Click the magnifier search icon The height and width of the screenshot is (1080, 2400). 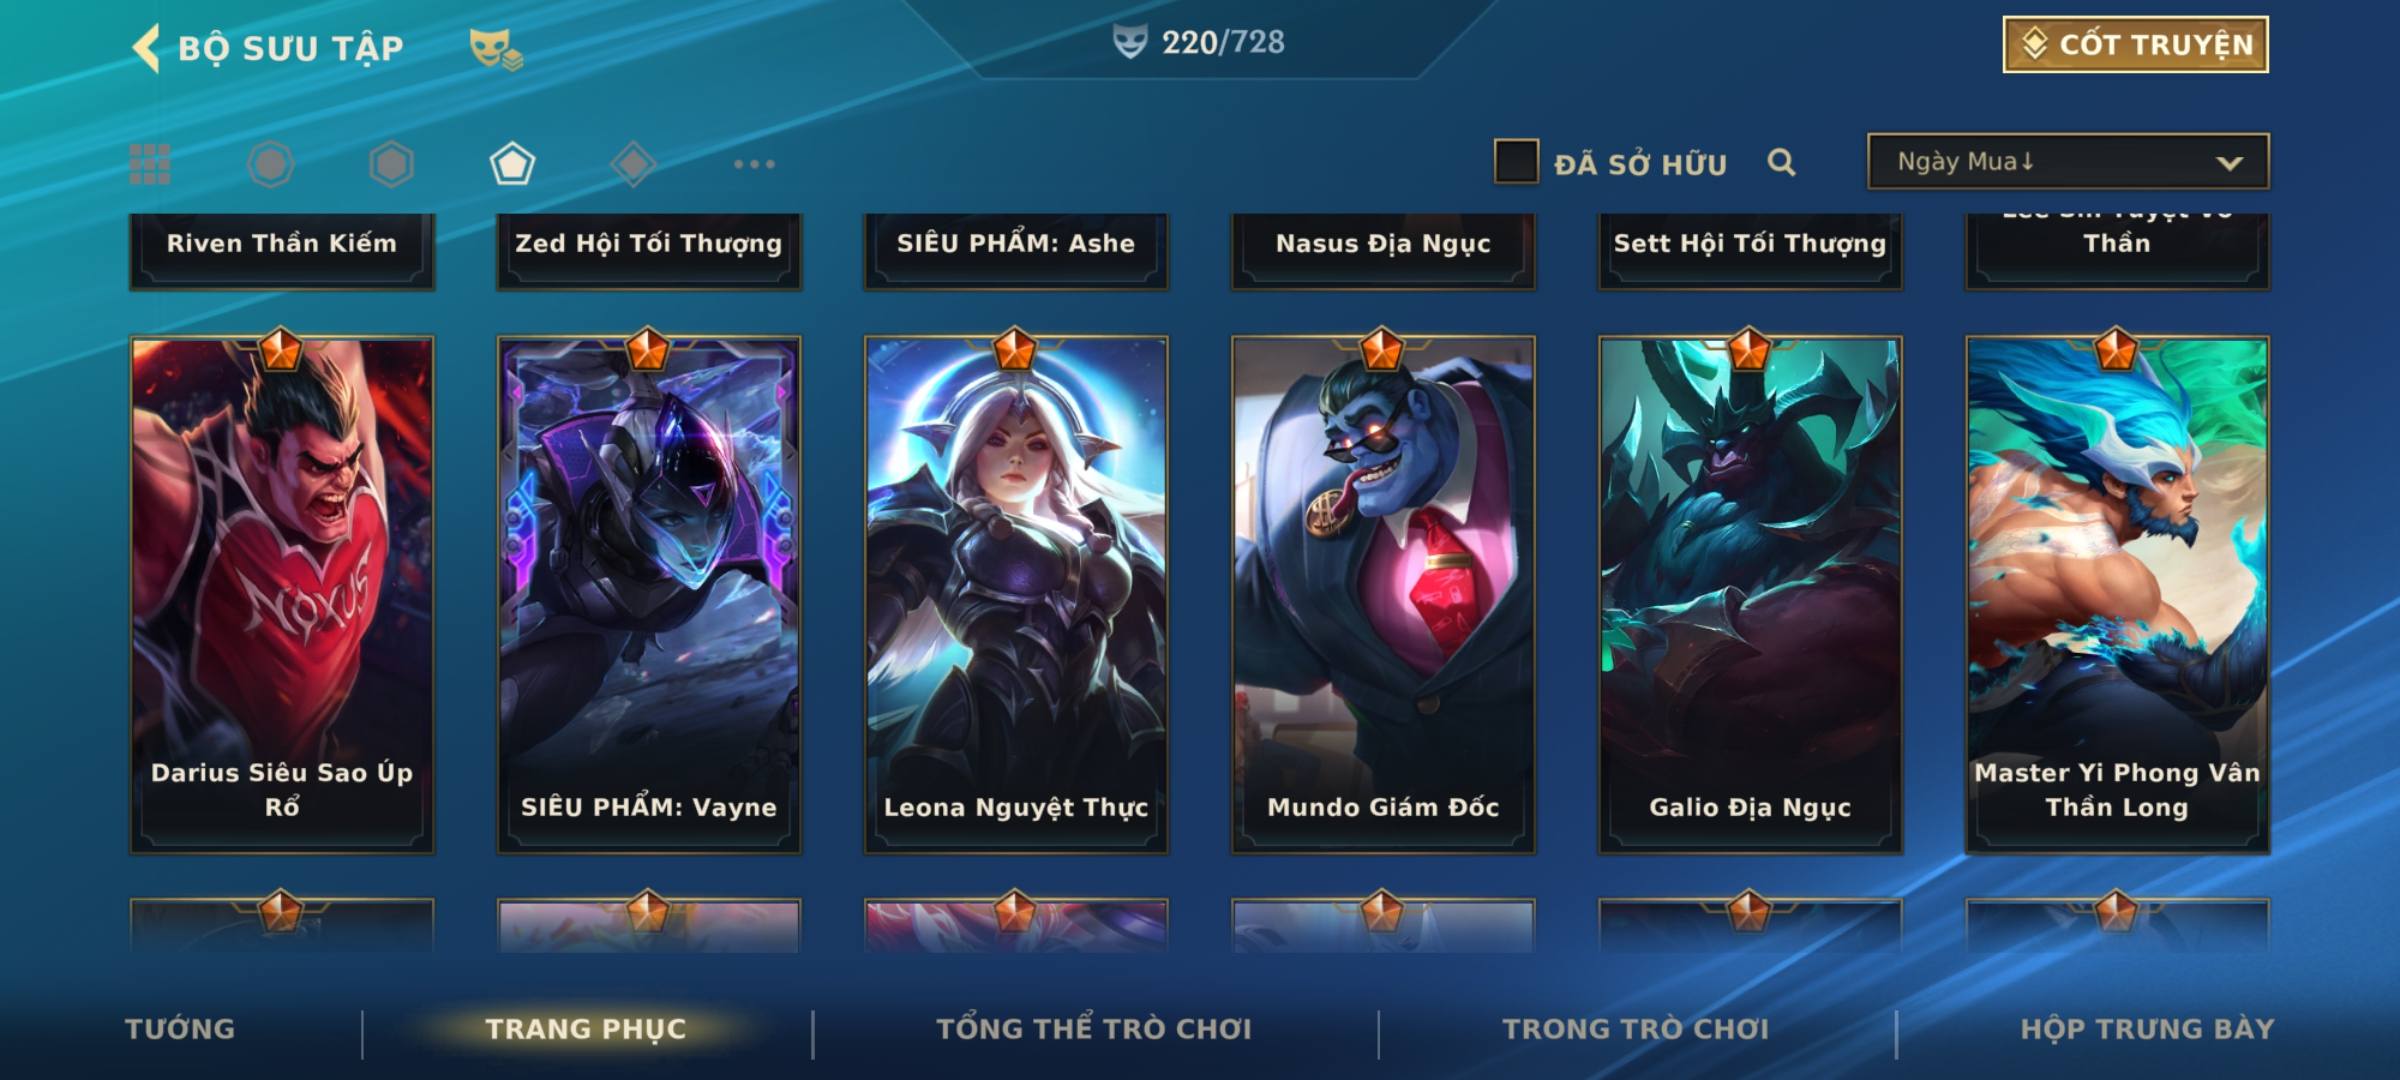[1781, 162]
